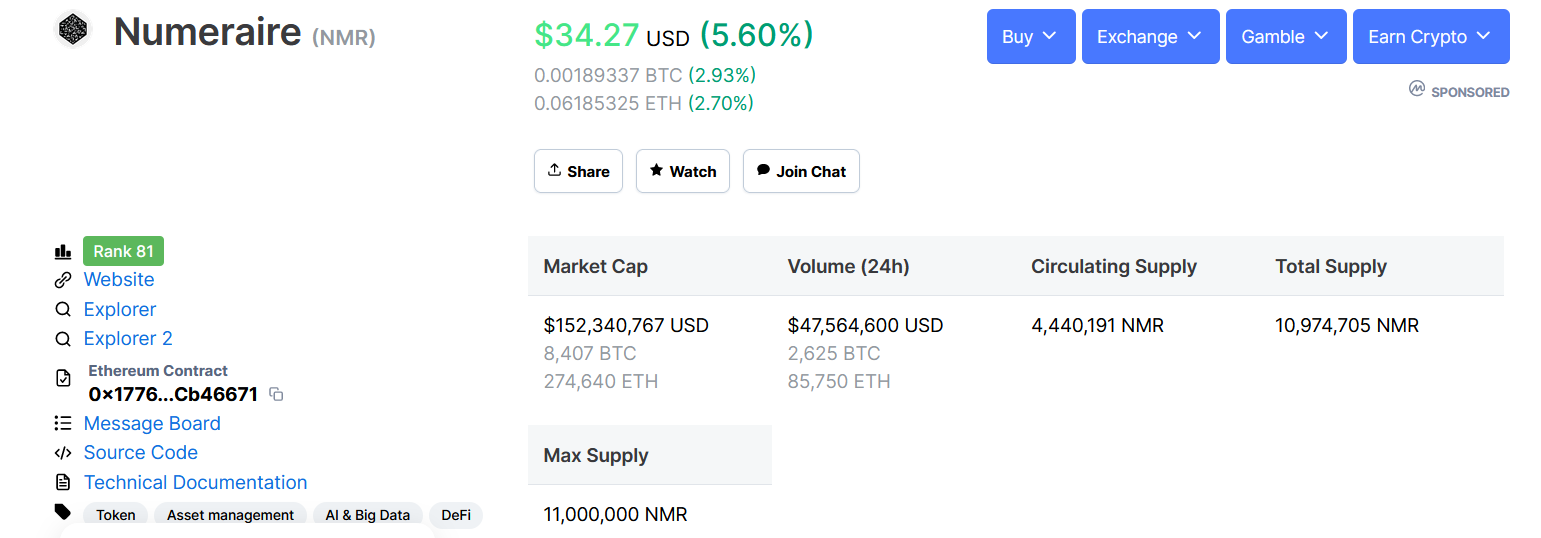Copy the Ethereum contract address icon
1541x538 pixels.
tap(277, 395)
